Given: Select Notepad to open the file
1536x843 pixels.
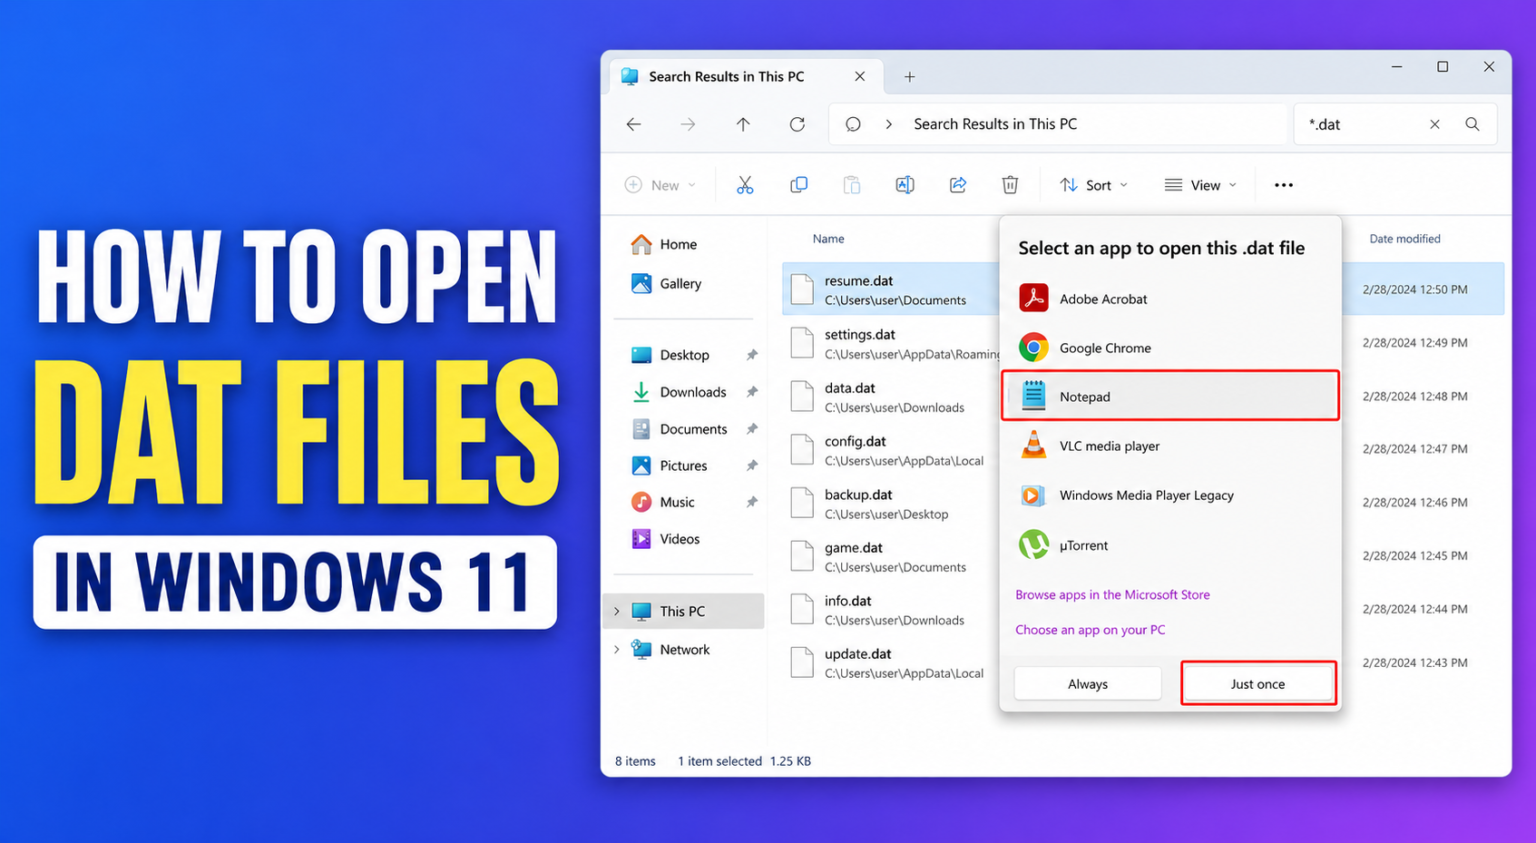Looking at the screenshot, I should tap(1170, 396).
